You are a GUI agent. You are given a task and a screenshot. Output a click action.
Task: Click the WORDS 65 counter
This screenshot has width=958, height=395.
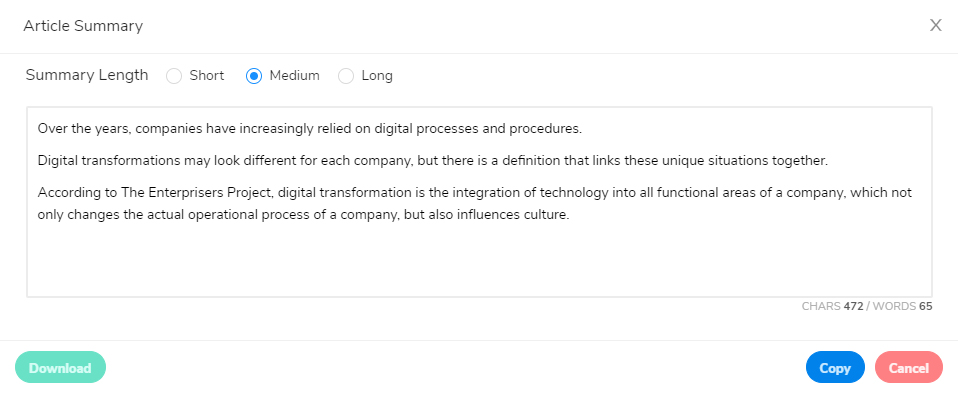[x=902, y=306]
